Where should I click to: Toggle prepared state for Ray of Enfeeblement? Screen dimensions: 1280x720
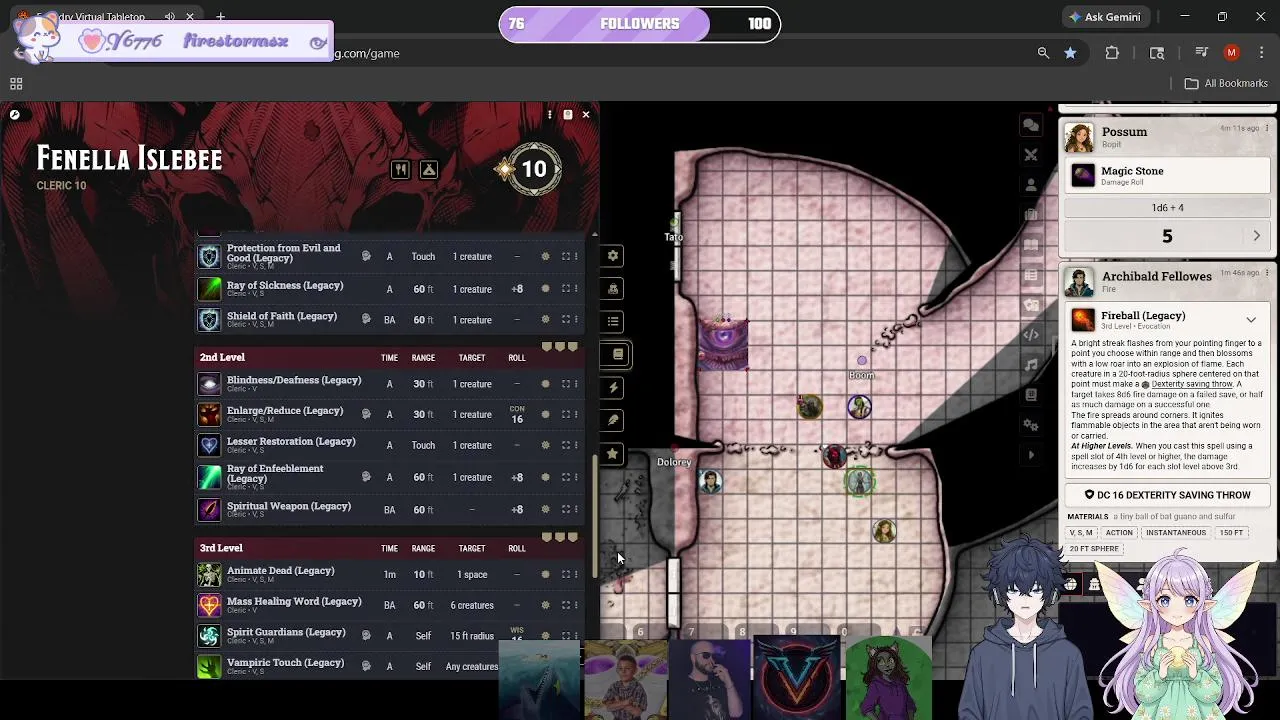pyautogui.click(x=545, y=477)
